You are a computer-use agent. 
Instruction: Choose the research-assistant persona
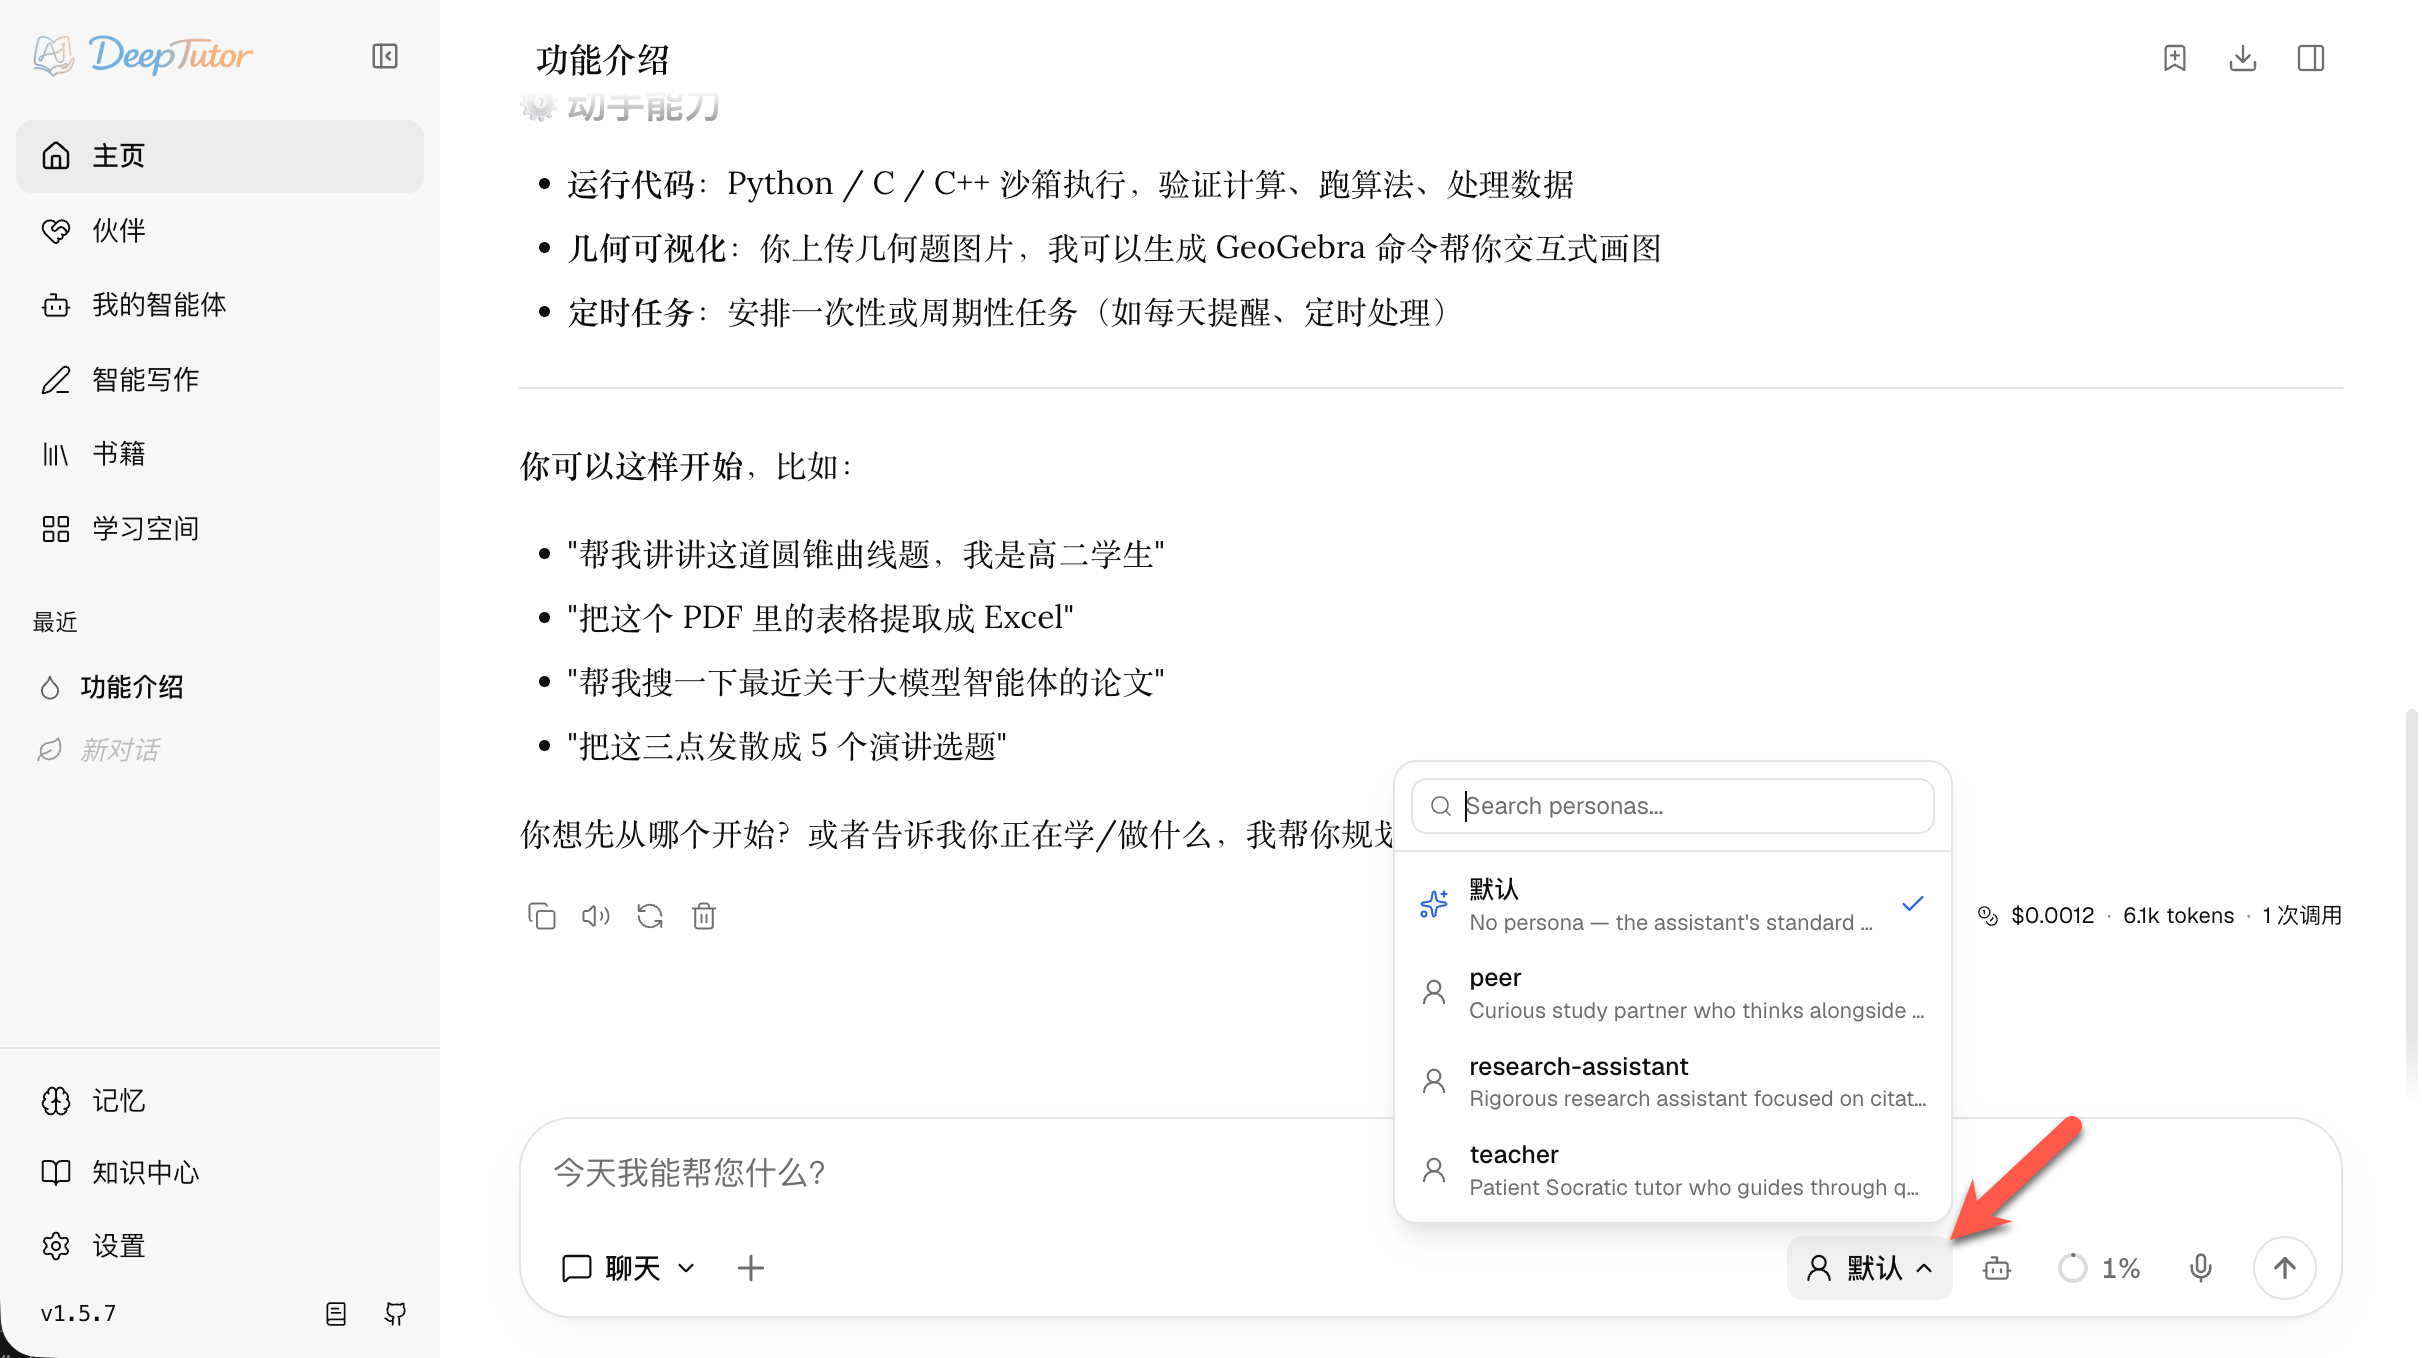(1672, 1082)
